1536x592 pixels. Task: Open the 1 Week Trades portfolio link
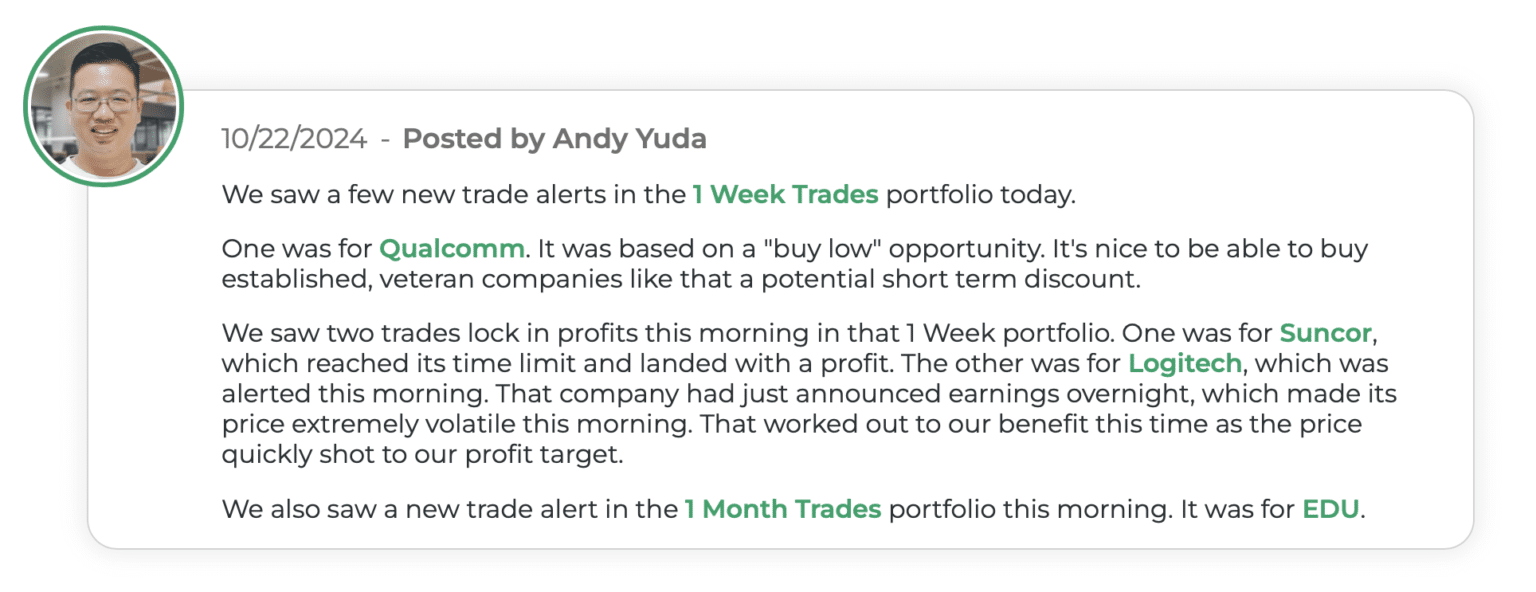click(785, 194)
